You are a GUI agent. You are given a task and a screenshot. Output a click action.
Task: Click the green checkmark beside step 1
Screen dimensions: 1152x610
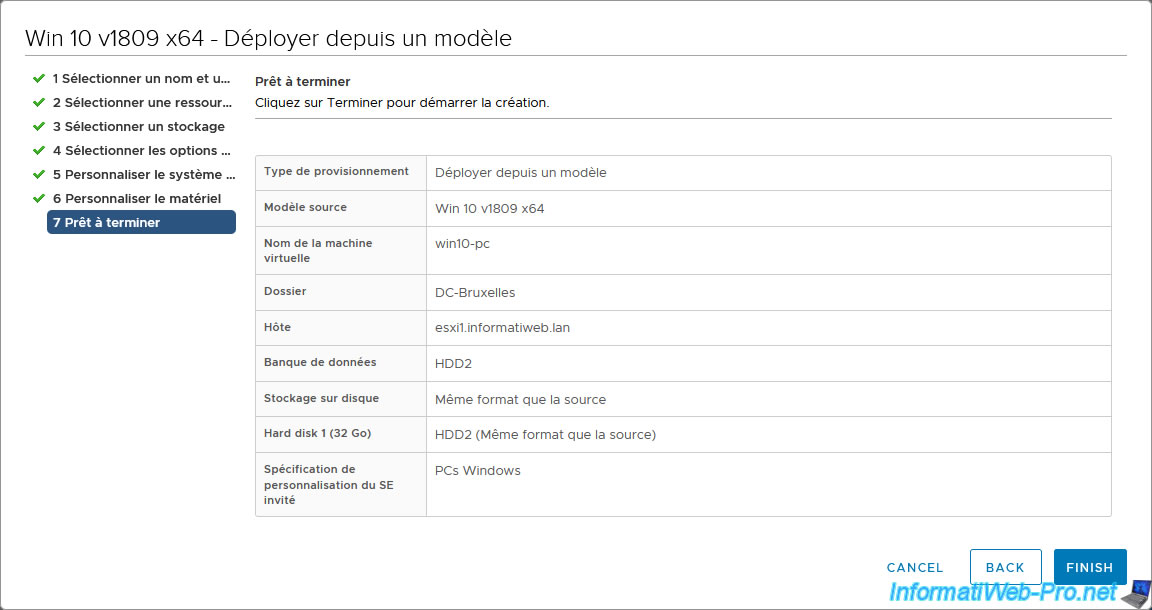39,79
